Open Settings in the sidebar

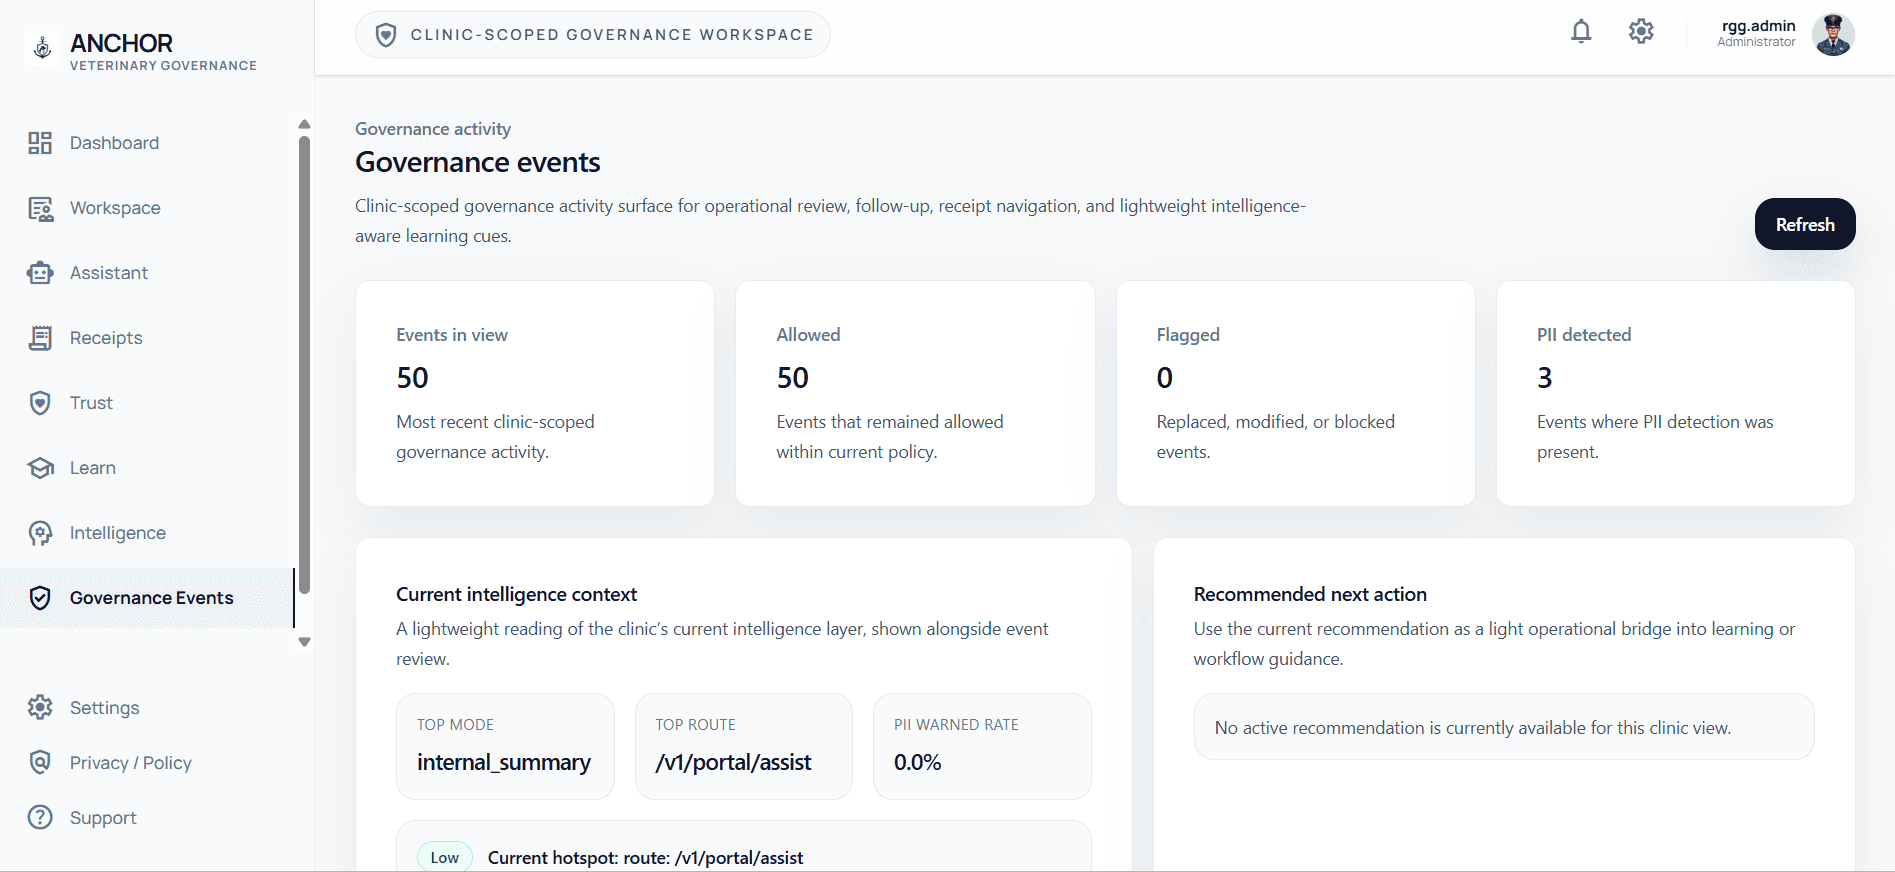(x=147, y=708)
